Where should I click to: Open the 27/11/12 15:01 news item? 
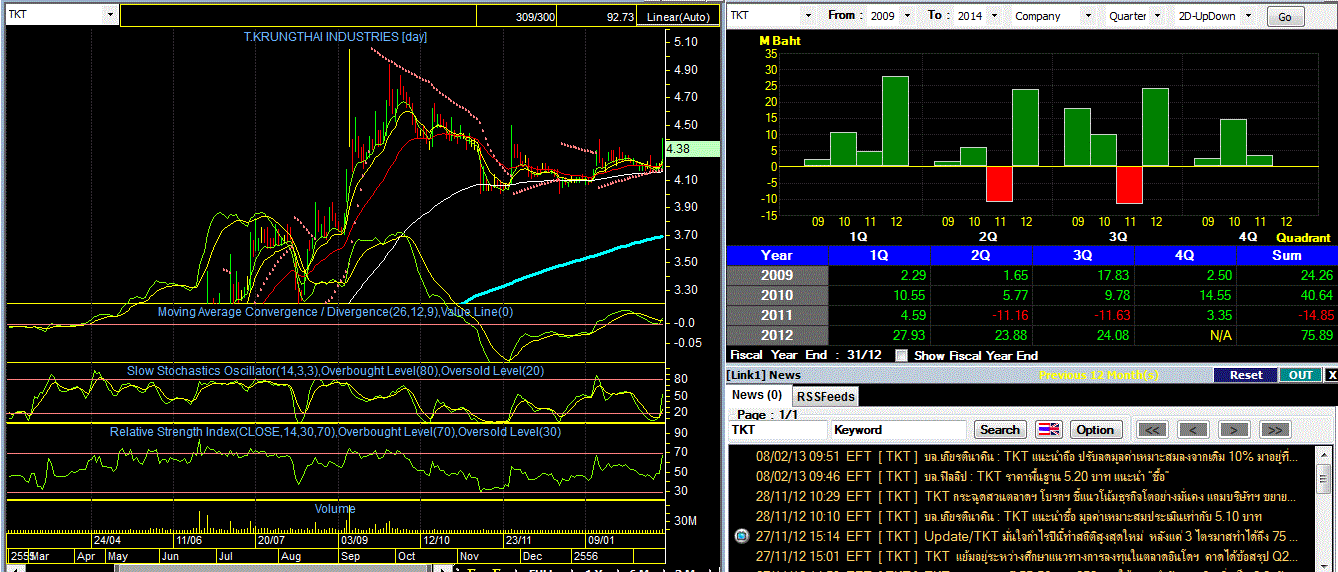1027,556
